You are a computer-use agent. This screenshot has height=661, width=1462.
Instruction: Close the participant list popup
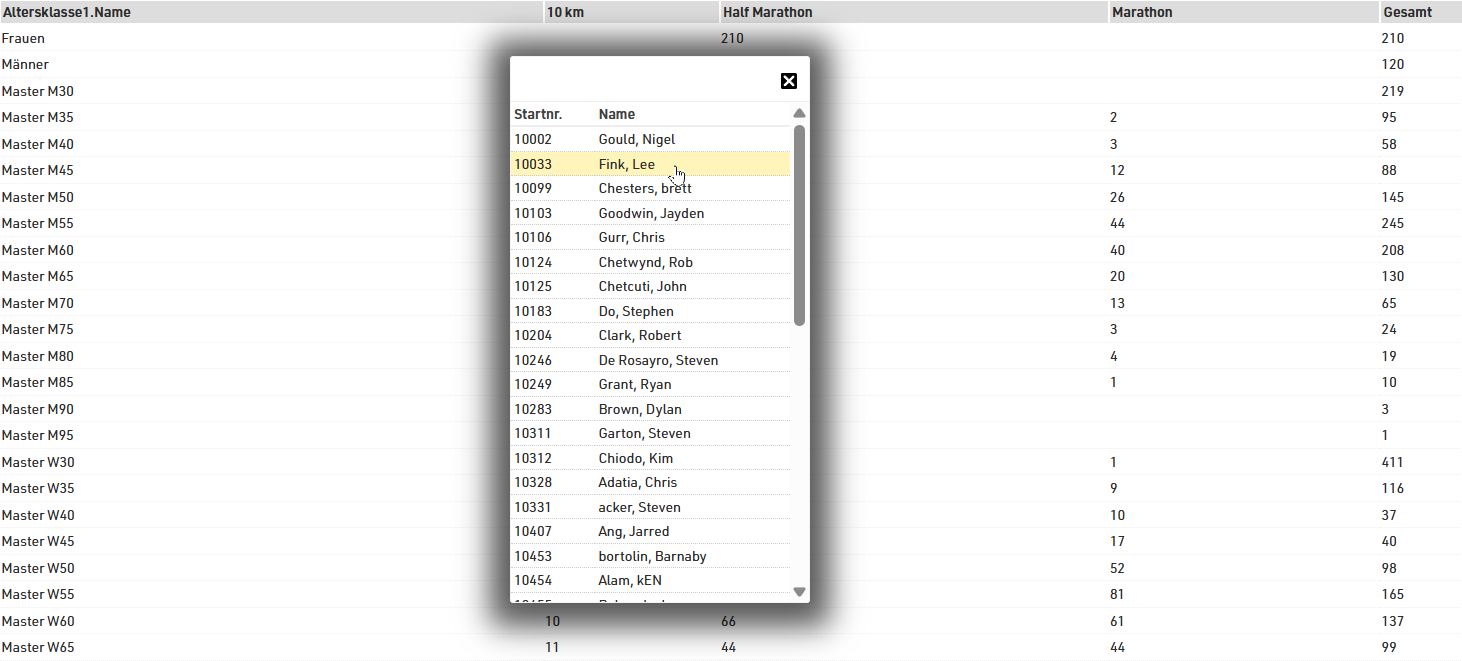789,81
